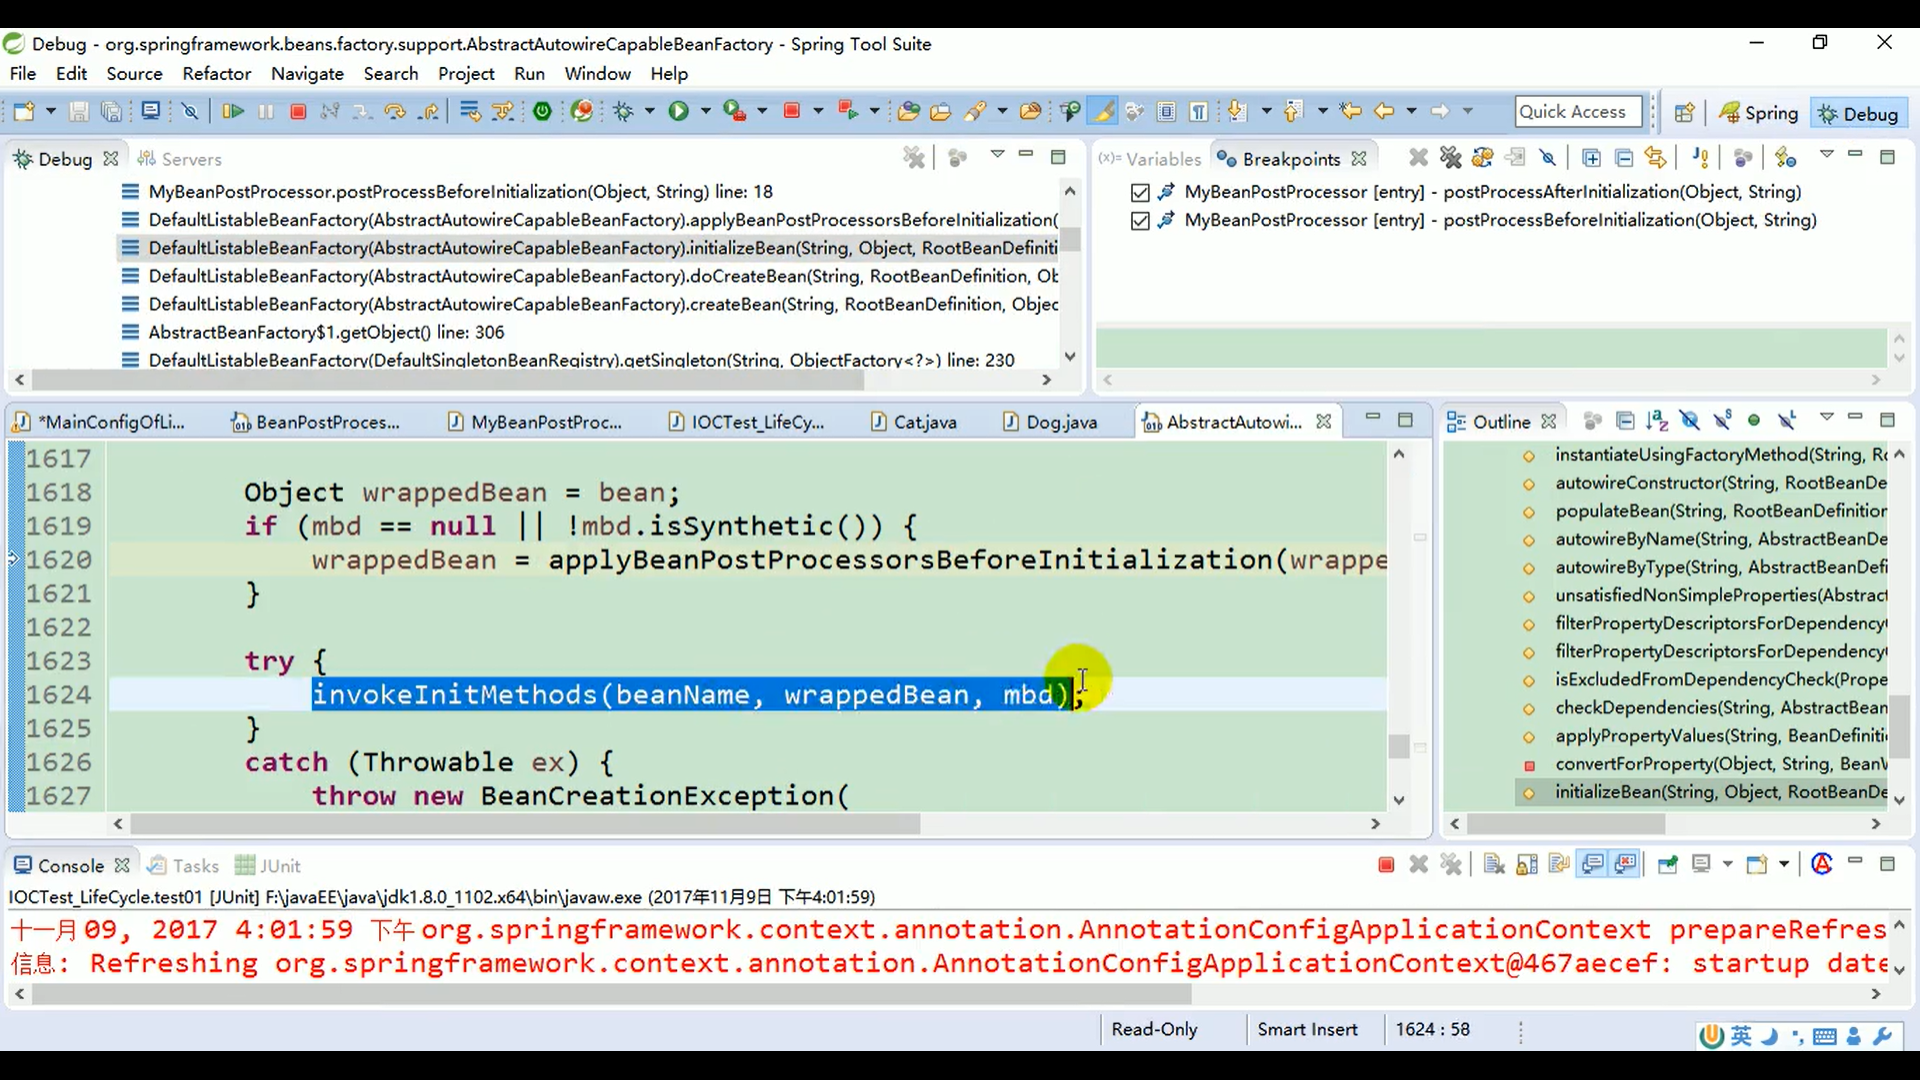Open the Refactor menu
The width and height of the screenshot is (1920, 1080).
(x=216, y=74)
